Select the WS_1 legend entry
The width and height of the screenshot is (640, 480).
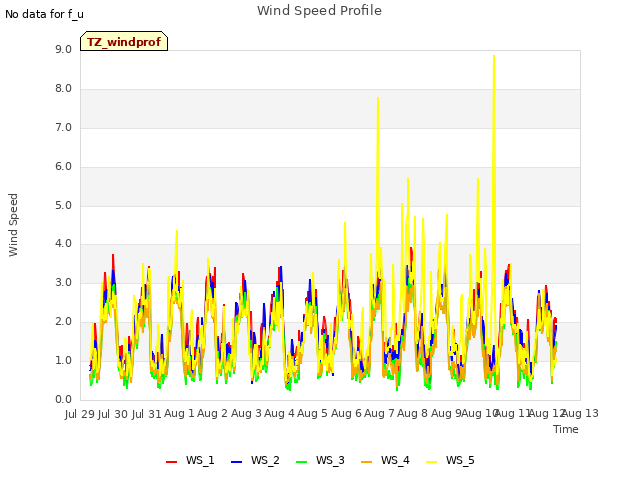[x=190, y=460]
